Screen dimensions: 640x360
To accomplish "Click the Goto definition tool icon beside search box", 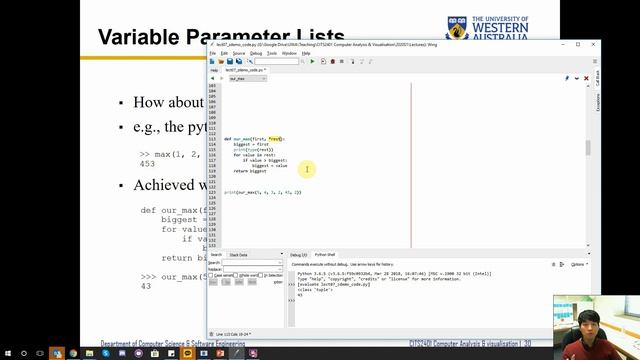I will tap(250, 61).
